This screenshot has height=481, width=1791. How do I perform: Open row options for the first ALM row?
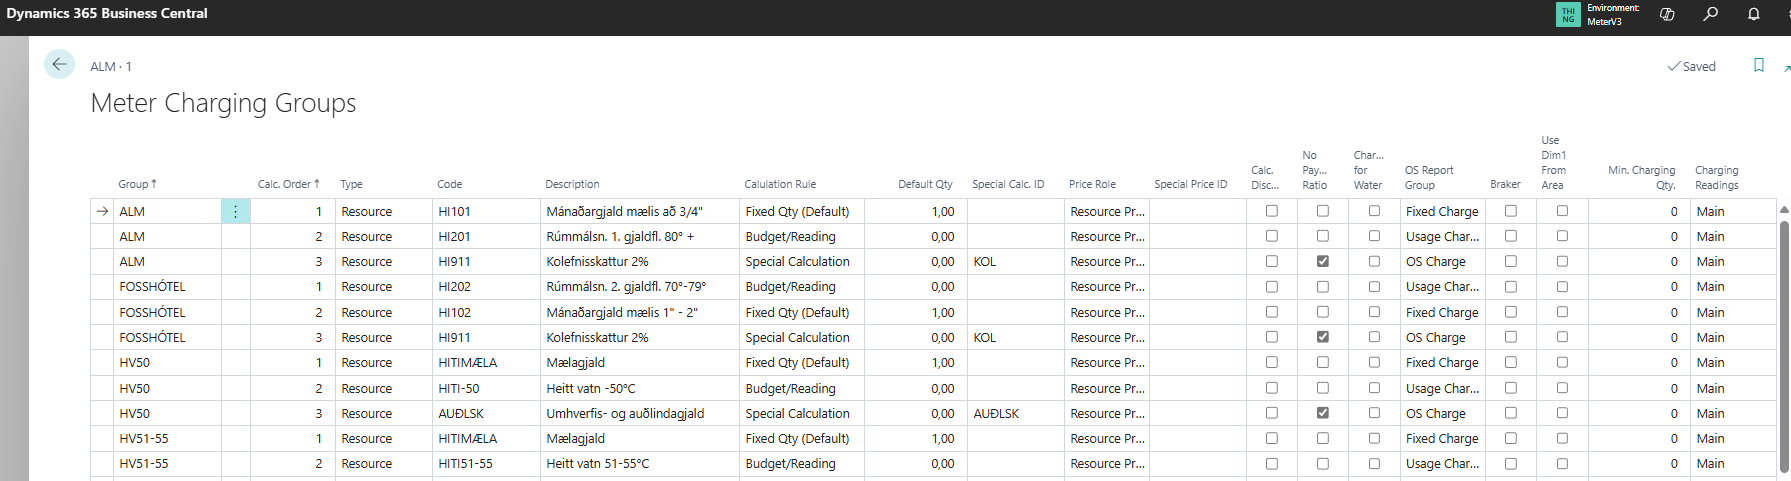pyautogui.click(x=235, y=212)
